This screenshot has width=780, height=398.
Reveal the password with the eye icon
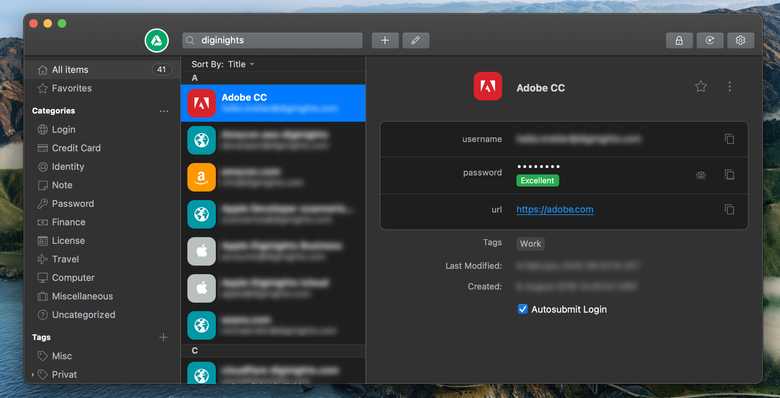701,175
